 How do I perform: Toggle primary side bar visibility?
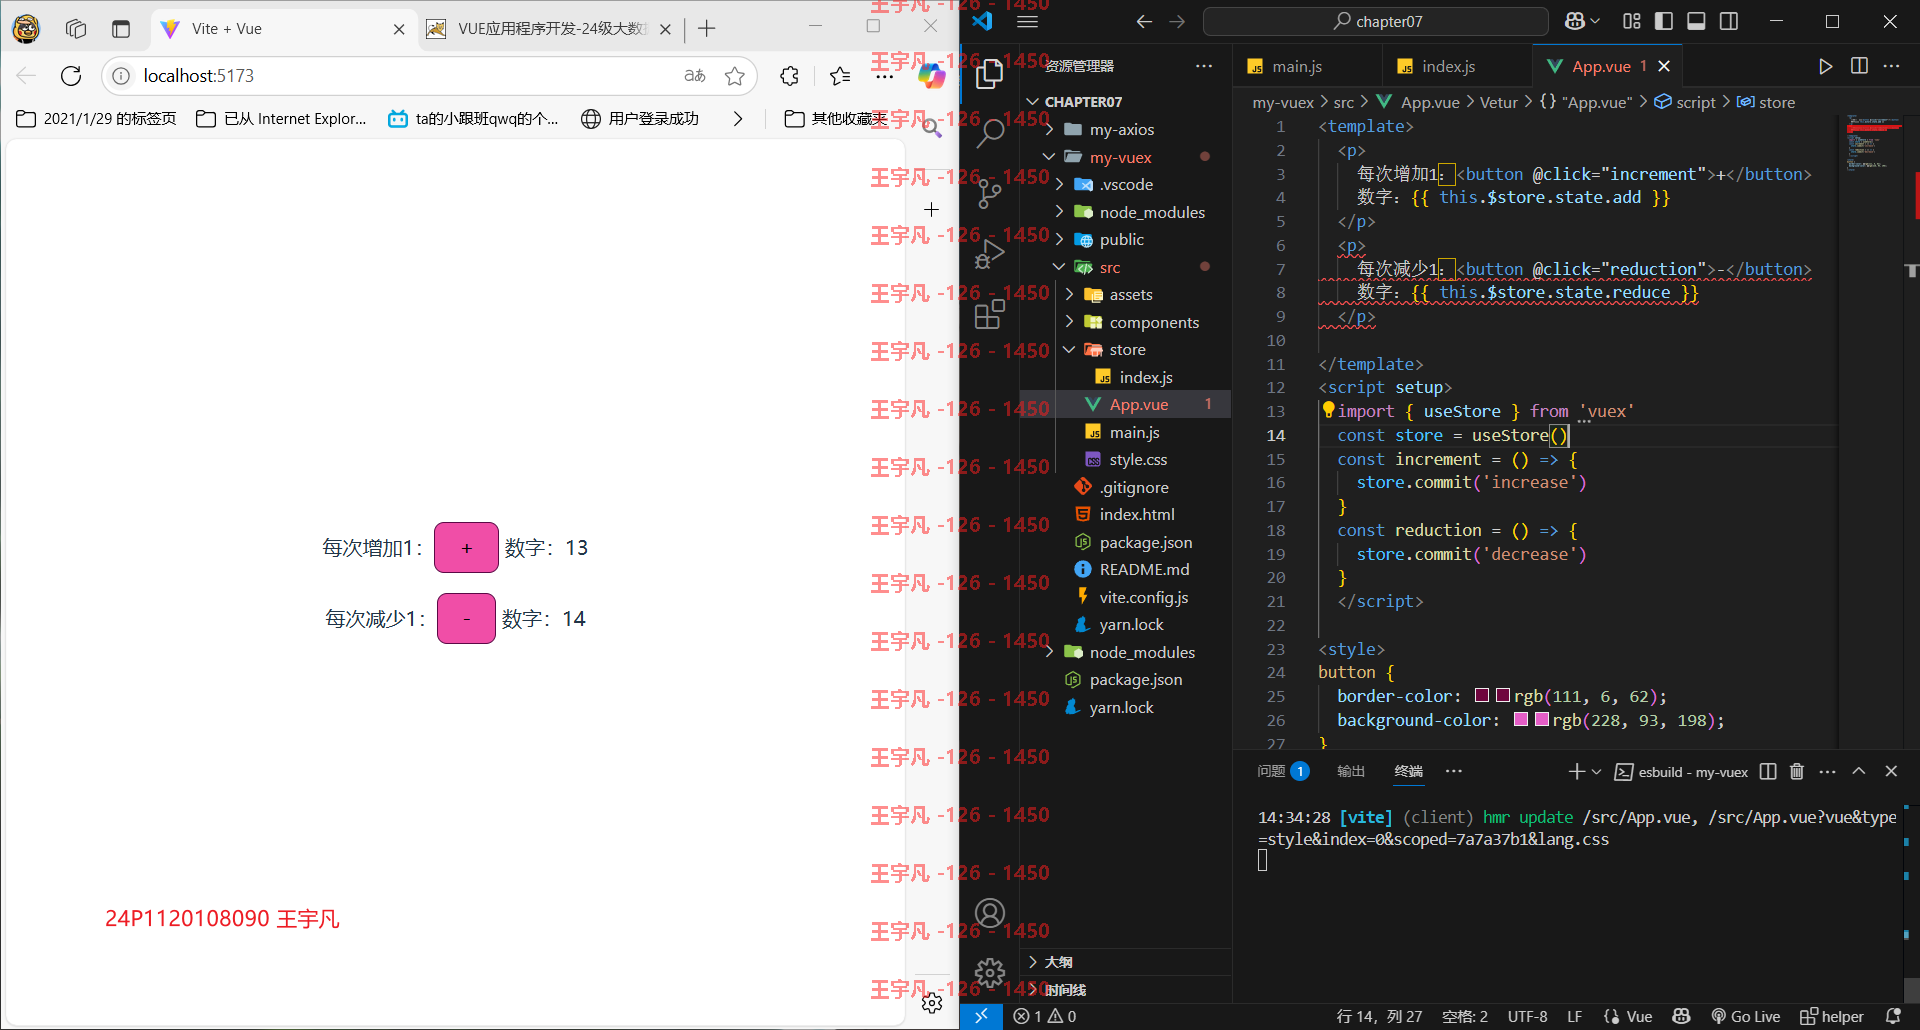pyautogui.click(x=1664, y=21)
